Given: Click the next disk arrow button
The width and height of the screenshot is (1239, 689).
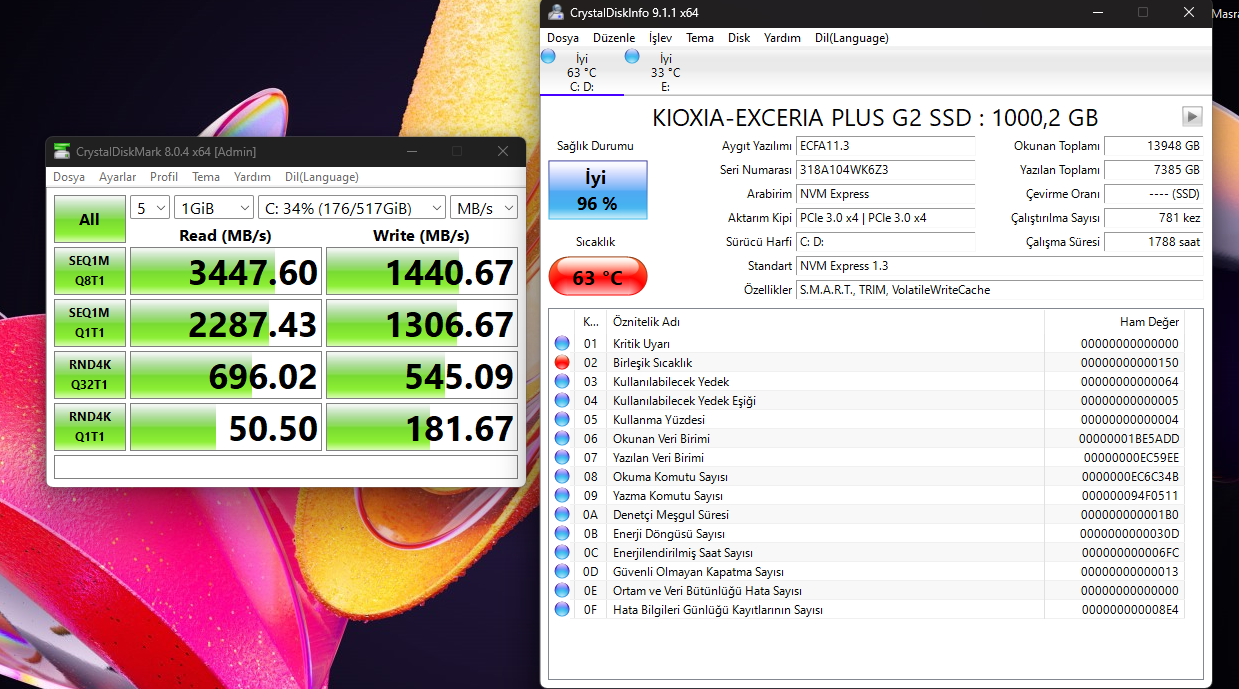Looking at the screenshot, I should (1192, 116).
